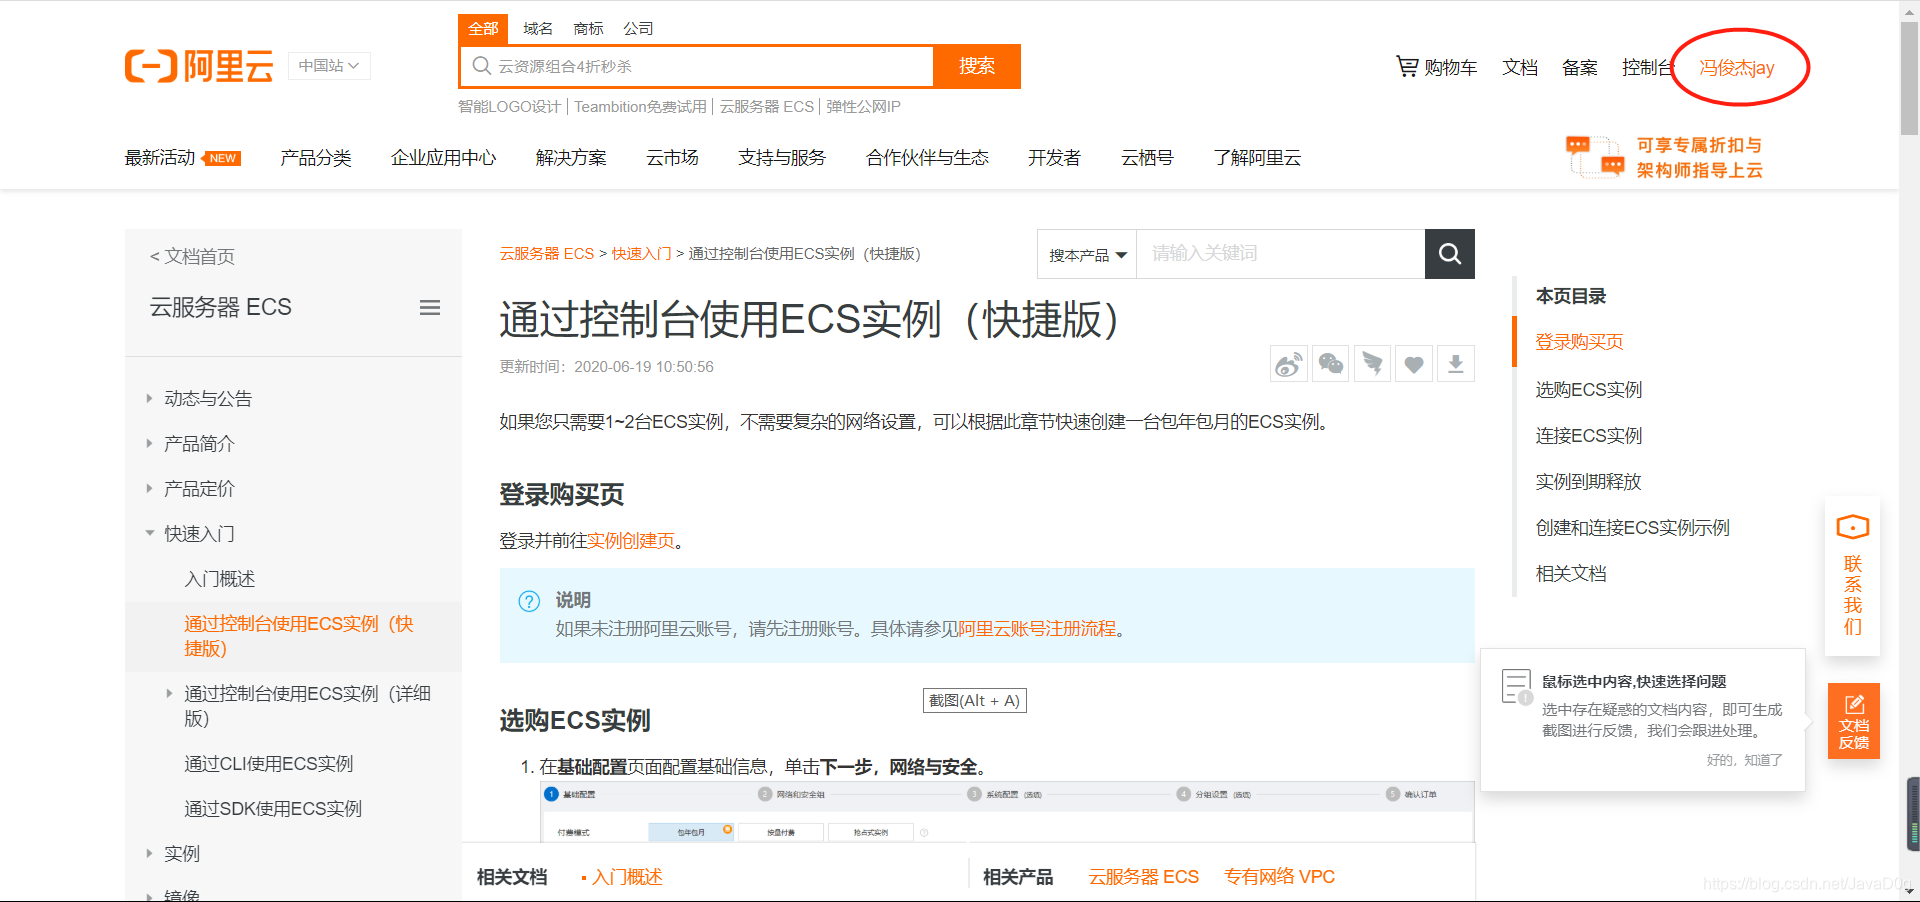Open 合作伙伴与生态 menu

(x=927, y=158)
